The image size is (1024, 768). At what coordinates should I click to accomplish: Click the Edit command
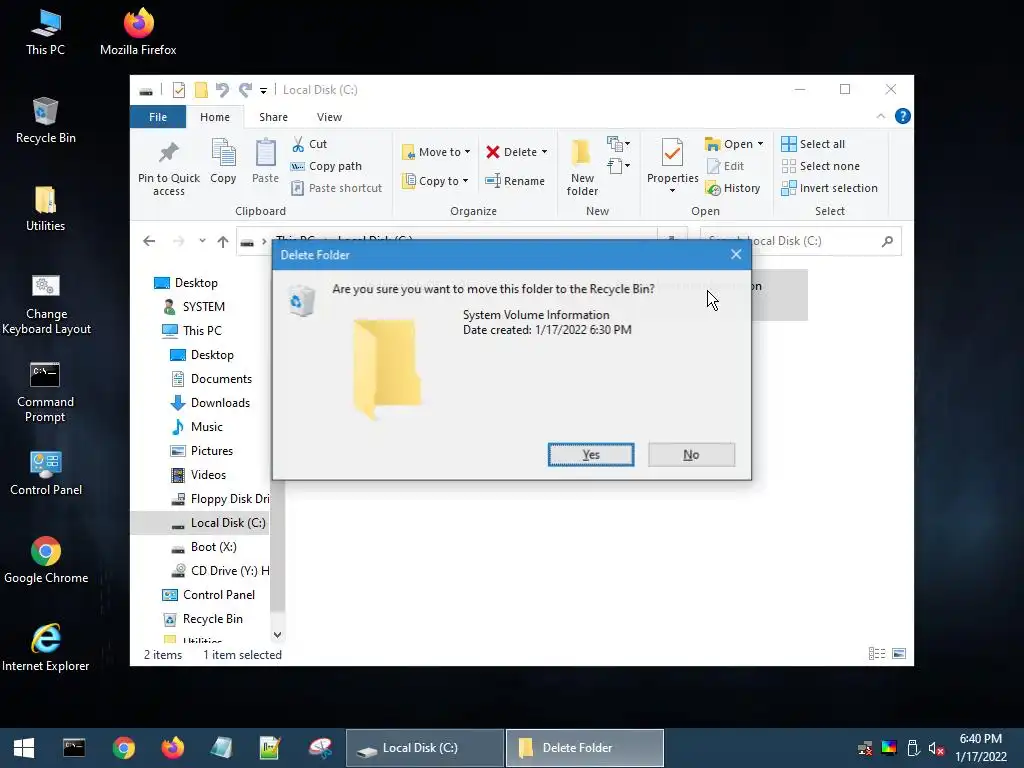pos(725,166)
